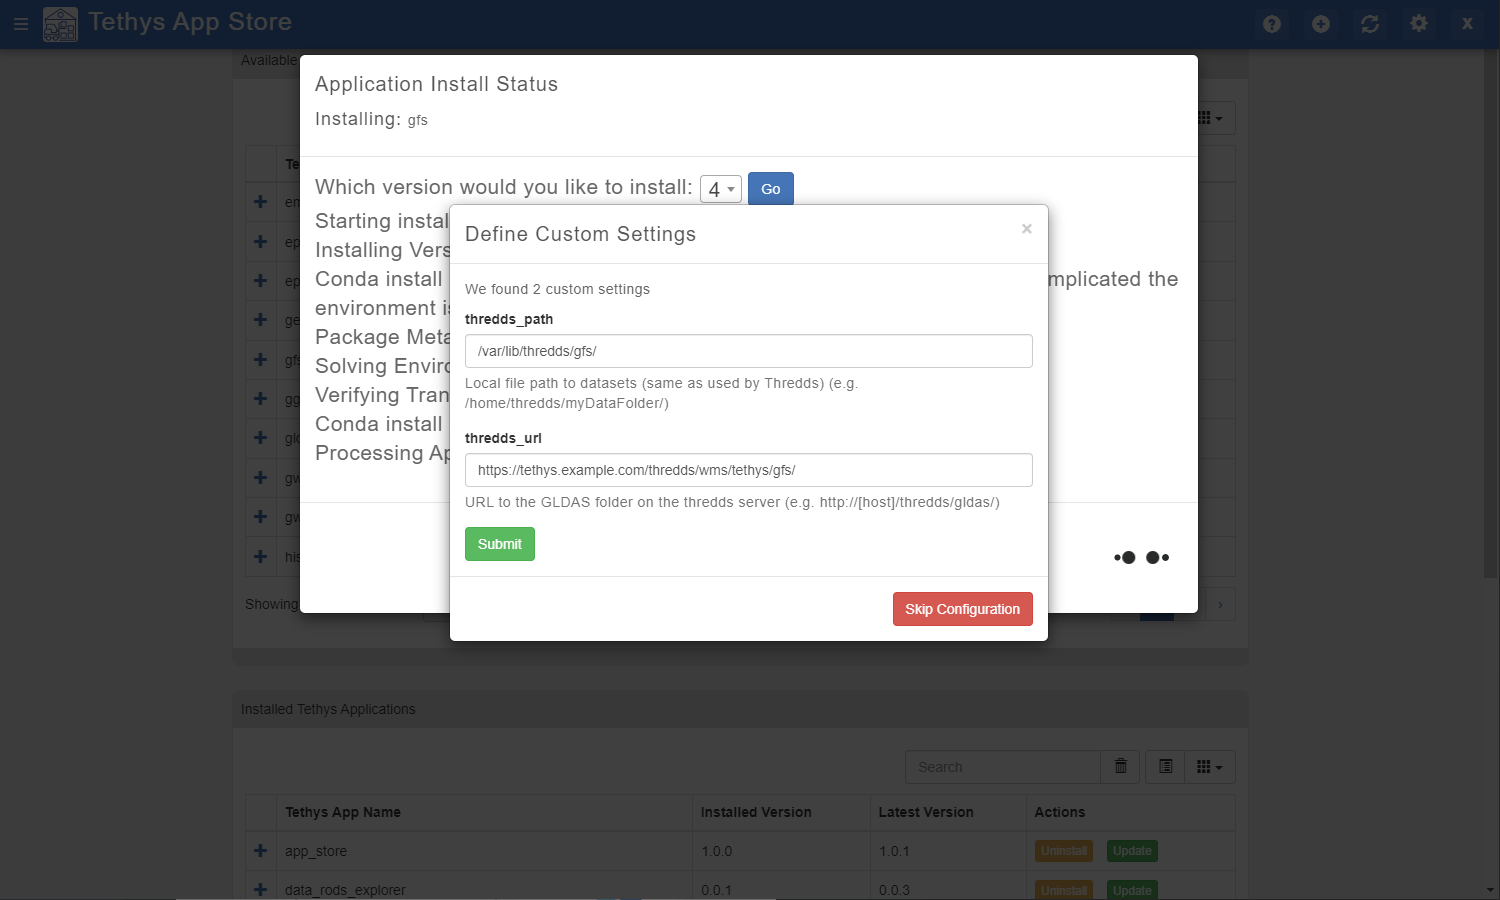Click the add application plus icon in header

pos(1321,24)
